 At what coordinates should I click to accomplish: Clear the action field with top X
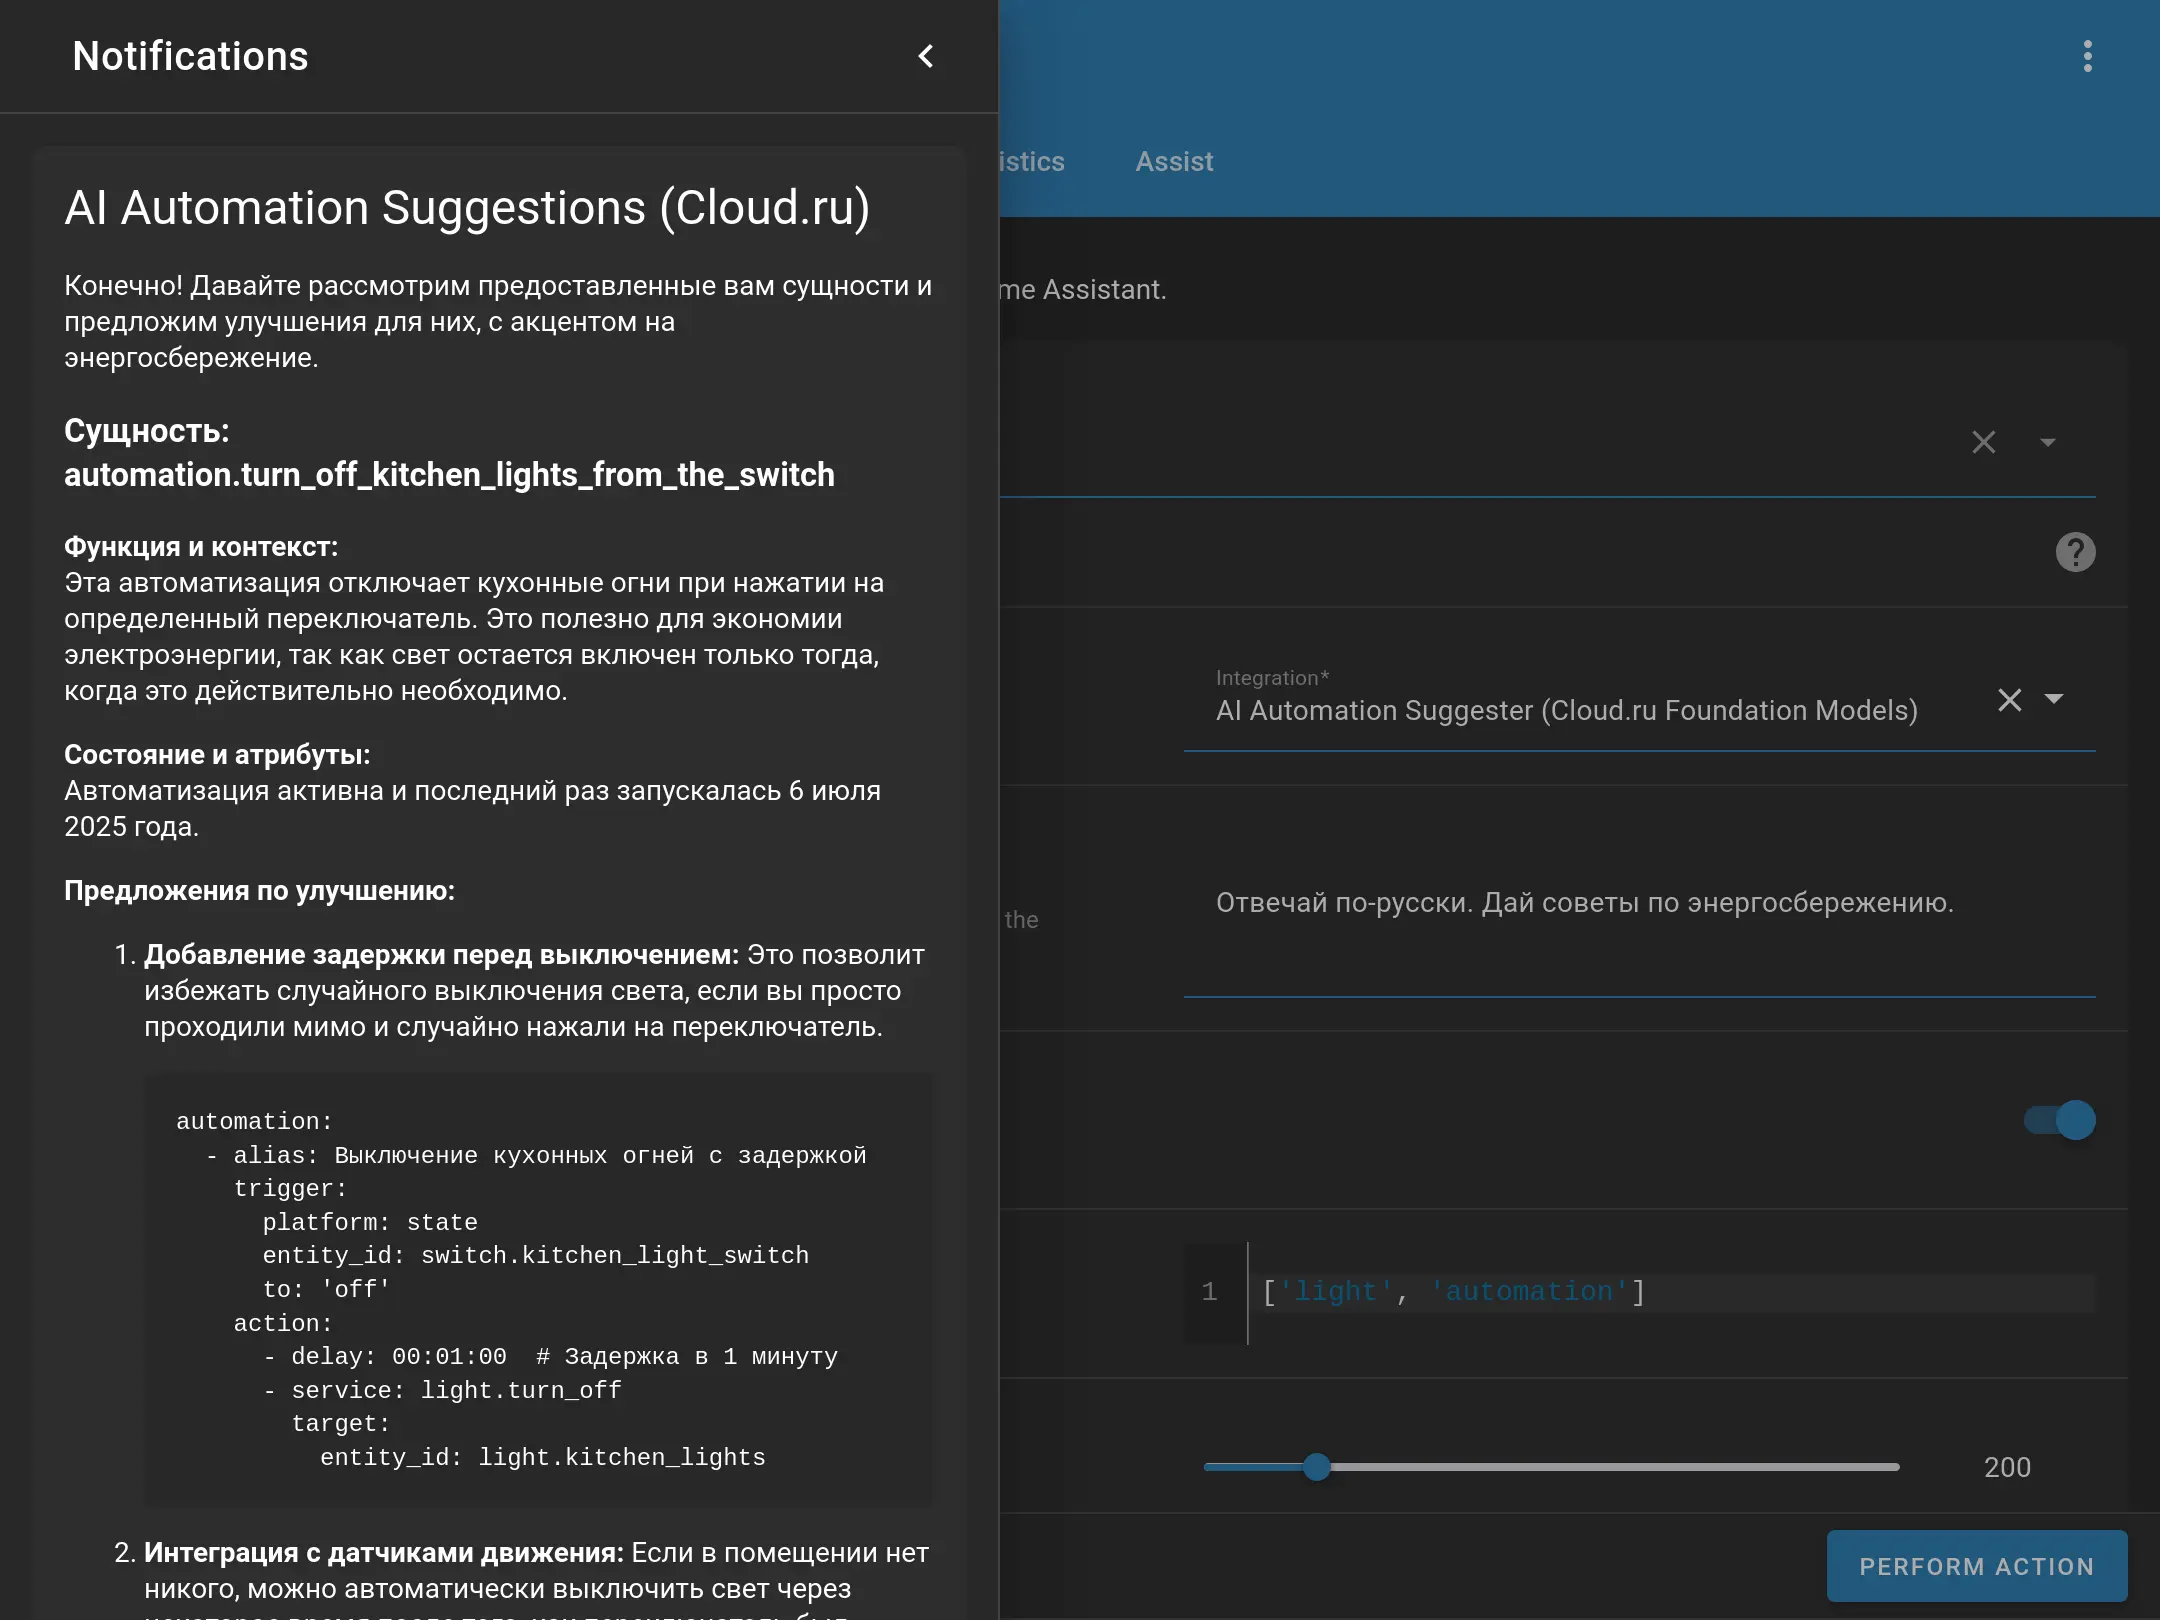pos(1984,442)
